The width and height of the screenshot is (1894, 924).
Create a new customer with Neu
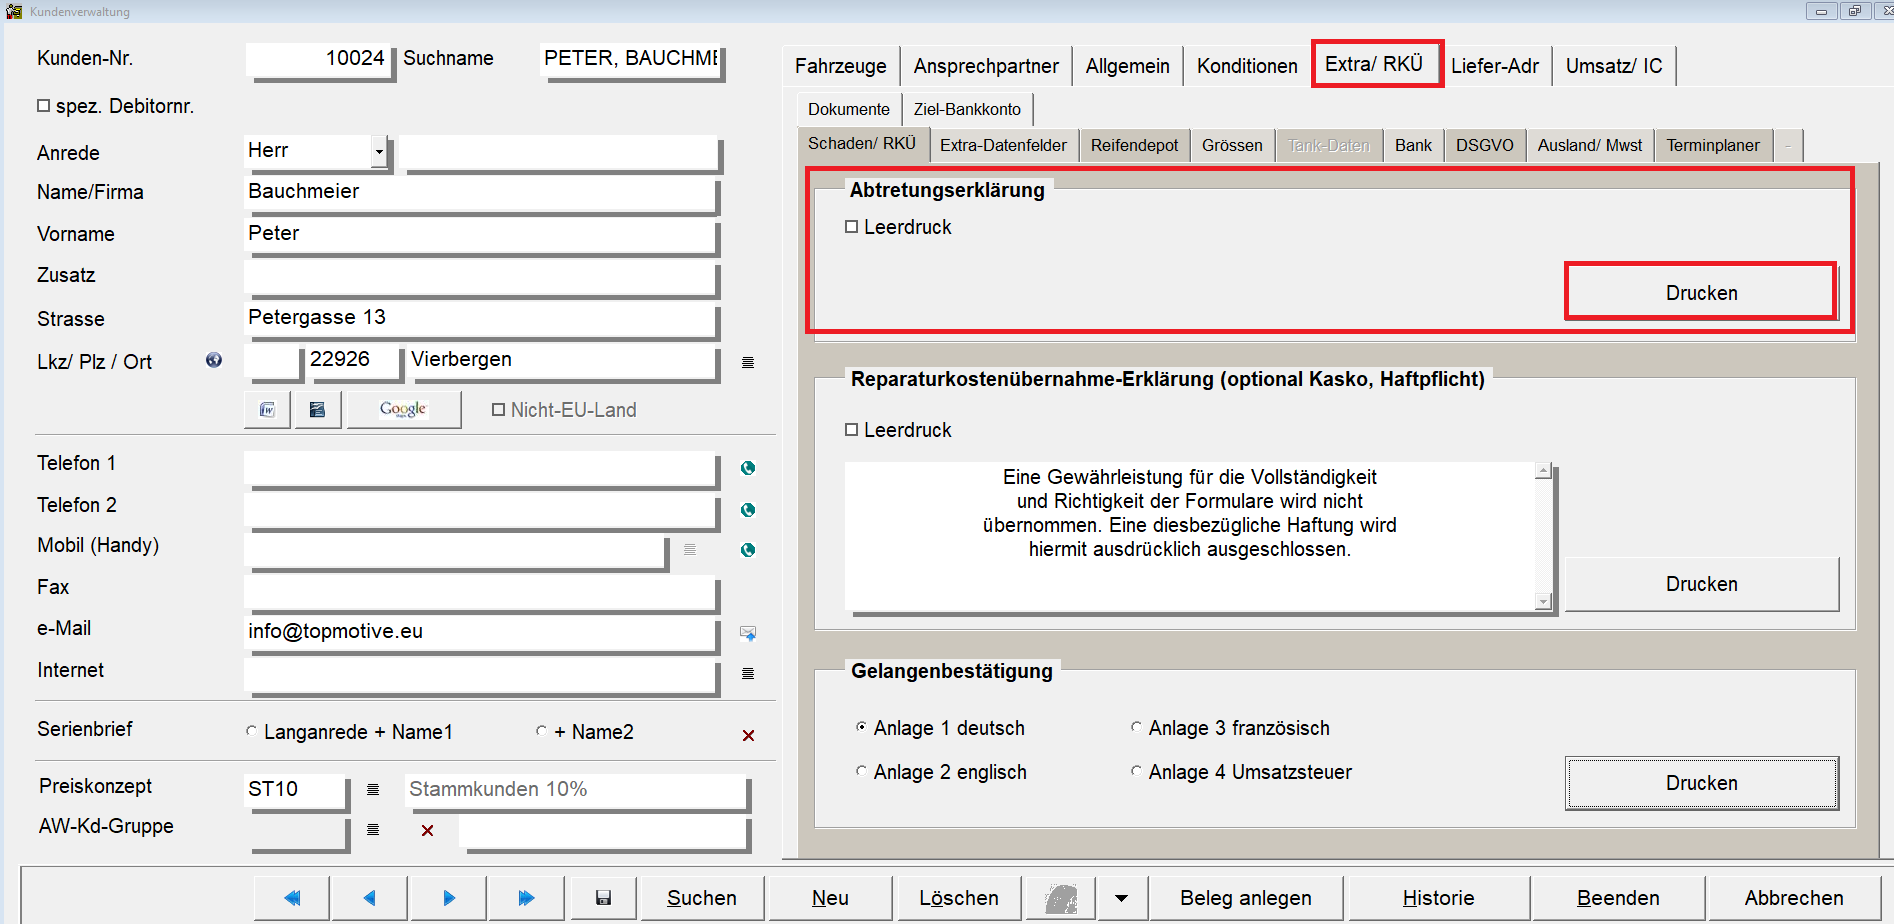[x=830, y=898]
